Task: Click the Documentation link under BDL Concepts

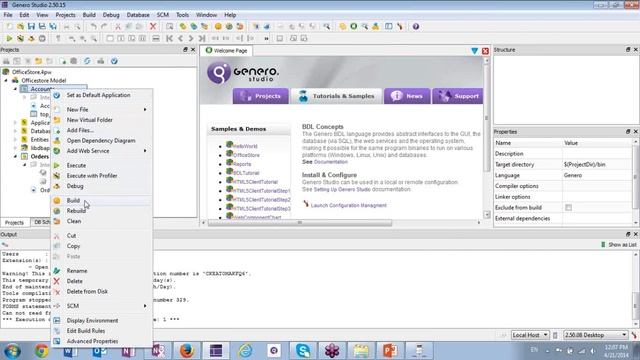Action: click(x=331, y=162)
